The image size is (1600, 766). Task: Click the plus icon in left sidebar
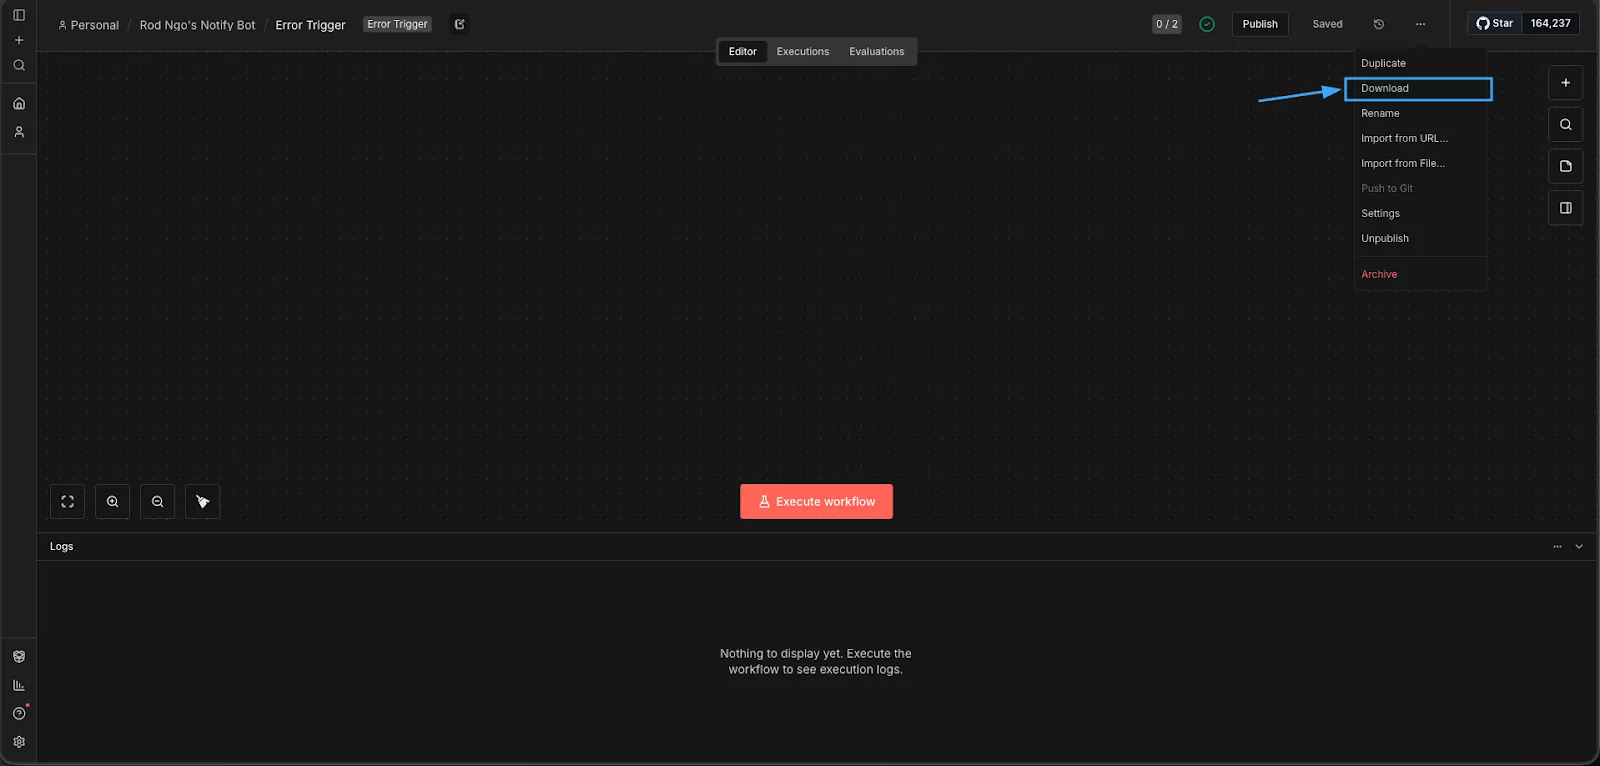tap(19, 40)
